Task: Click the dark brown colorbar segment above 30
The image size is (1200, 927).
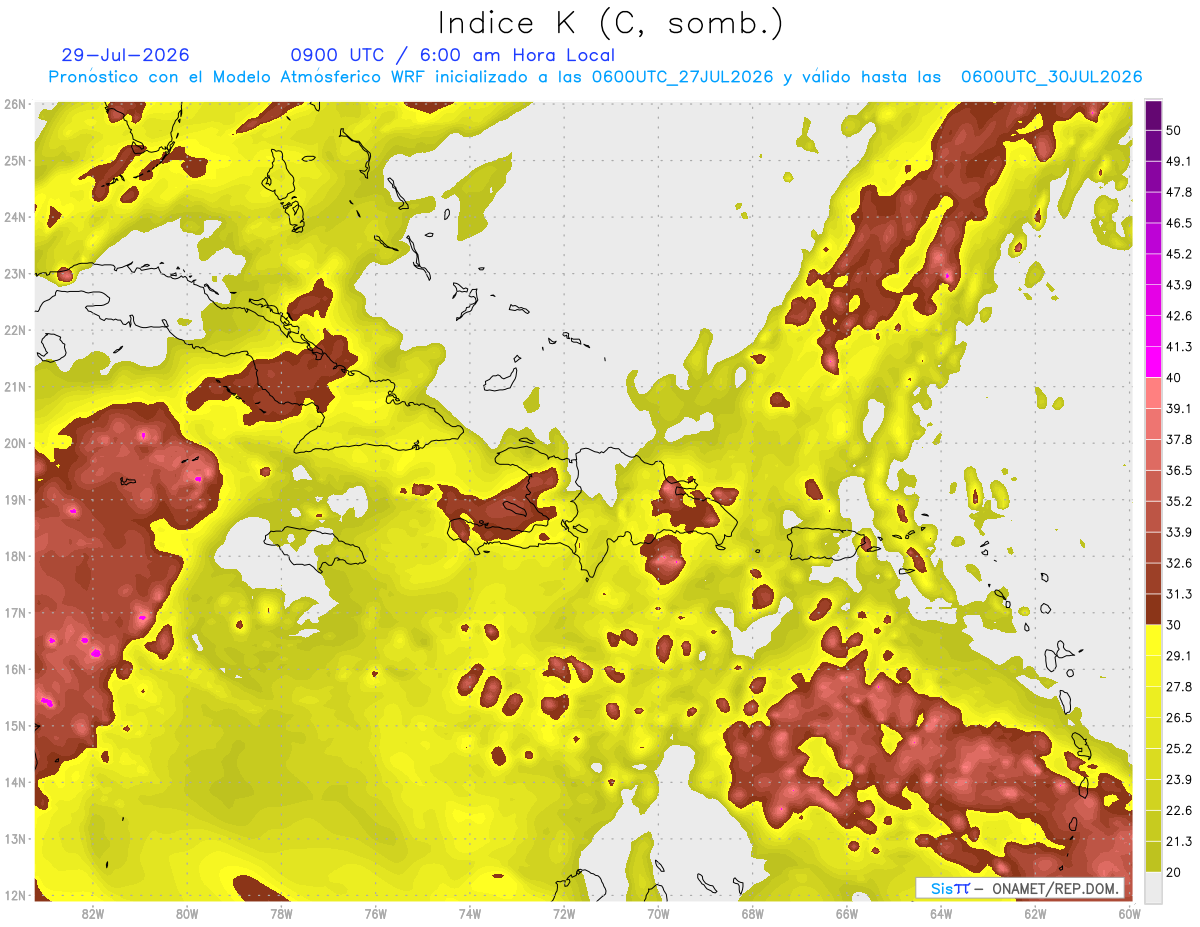Action: point(1153,609)
